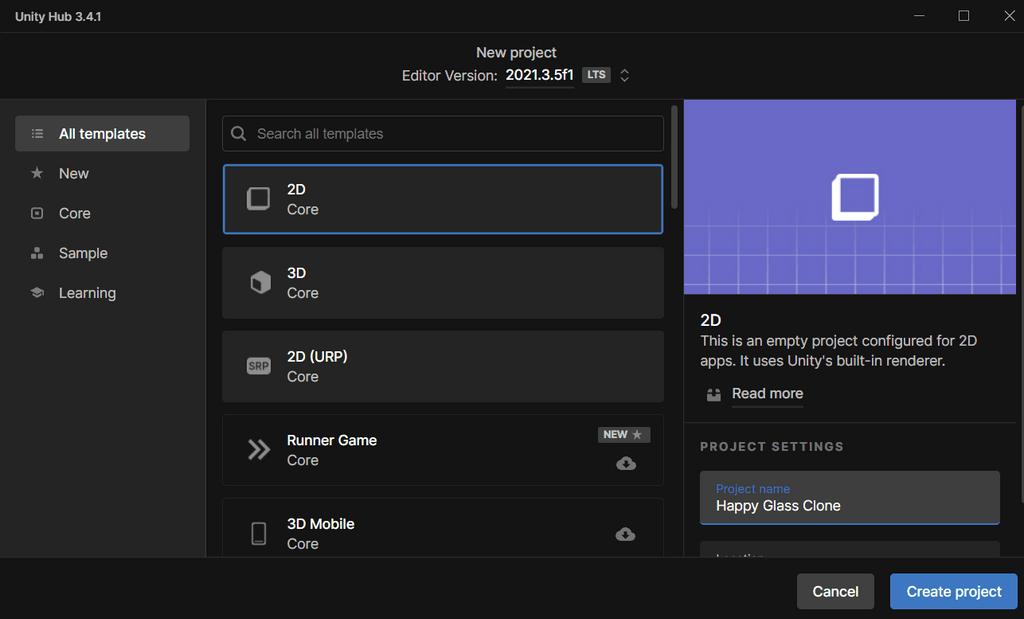Click the Runner Game double-chevron icon
The width and height of the screenshot is (1024, 619).
259,450
